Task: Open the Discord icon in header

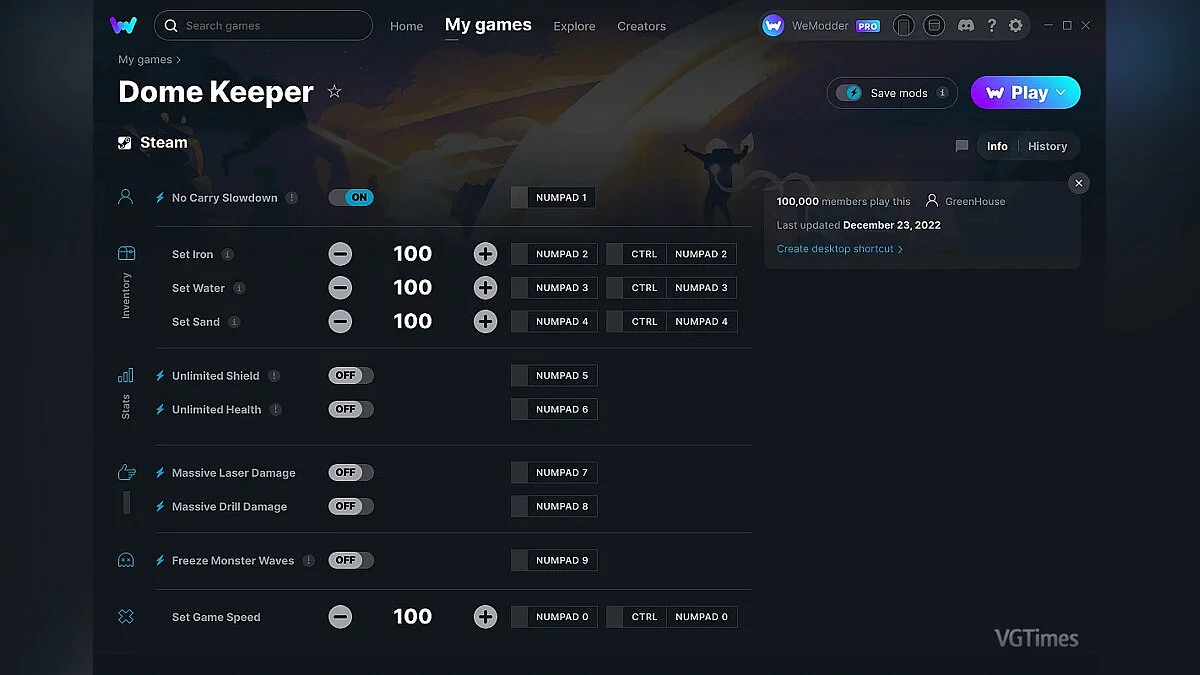Action: 965,26
